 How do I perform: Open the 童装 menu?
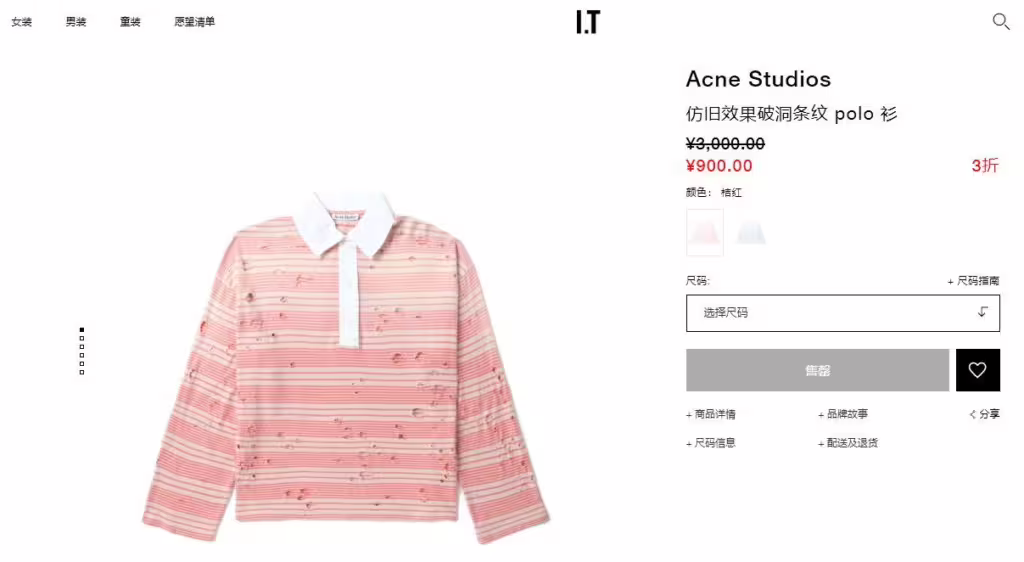click(x=130, y=22)
